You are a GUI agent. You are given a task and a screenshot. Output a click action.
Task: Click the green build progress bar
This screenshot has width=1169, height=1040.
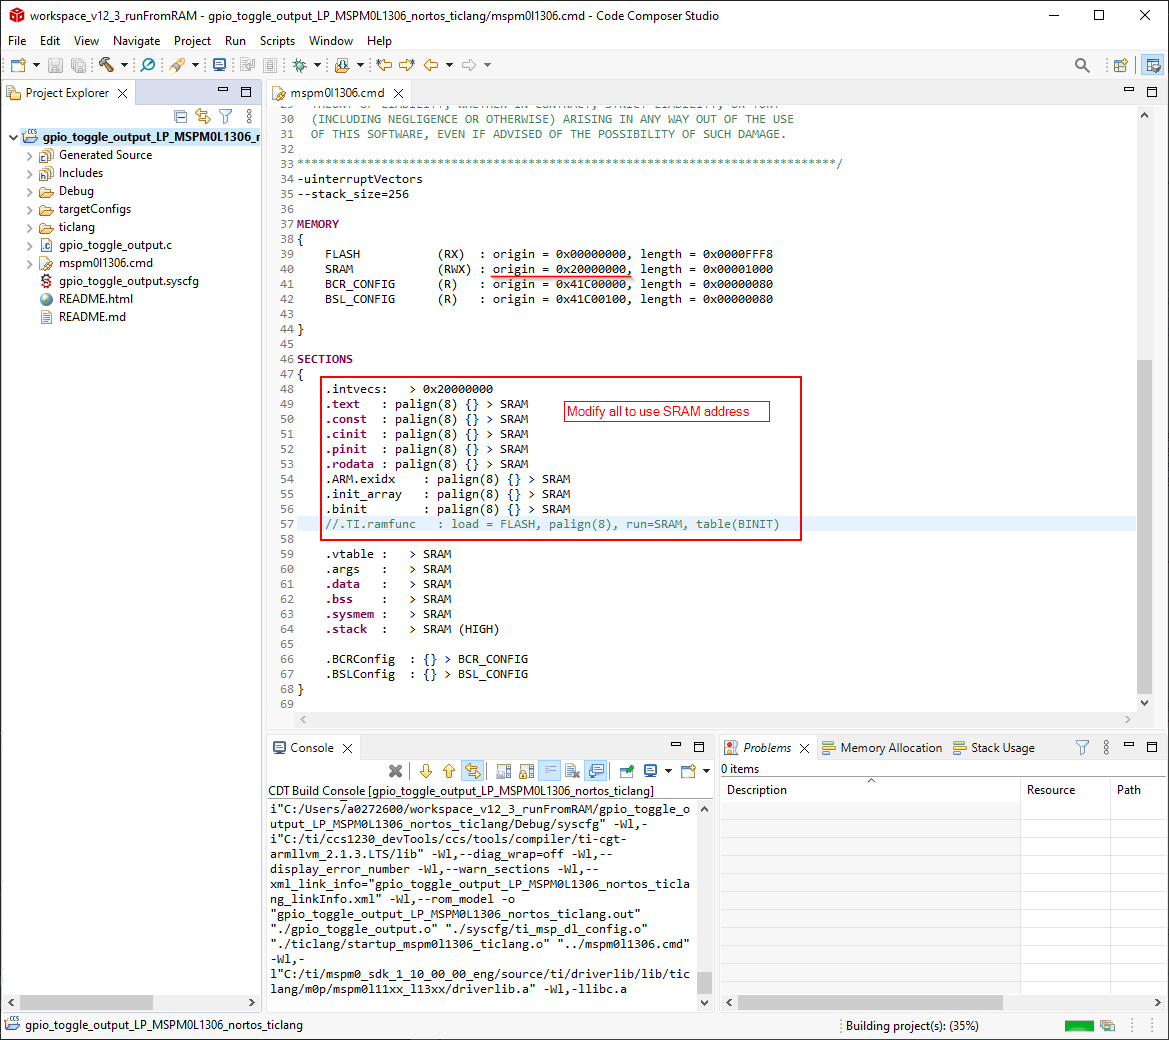[x=1079, y=1026]
